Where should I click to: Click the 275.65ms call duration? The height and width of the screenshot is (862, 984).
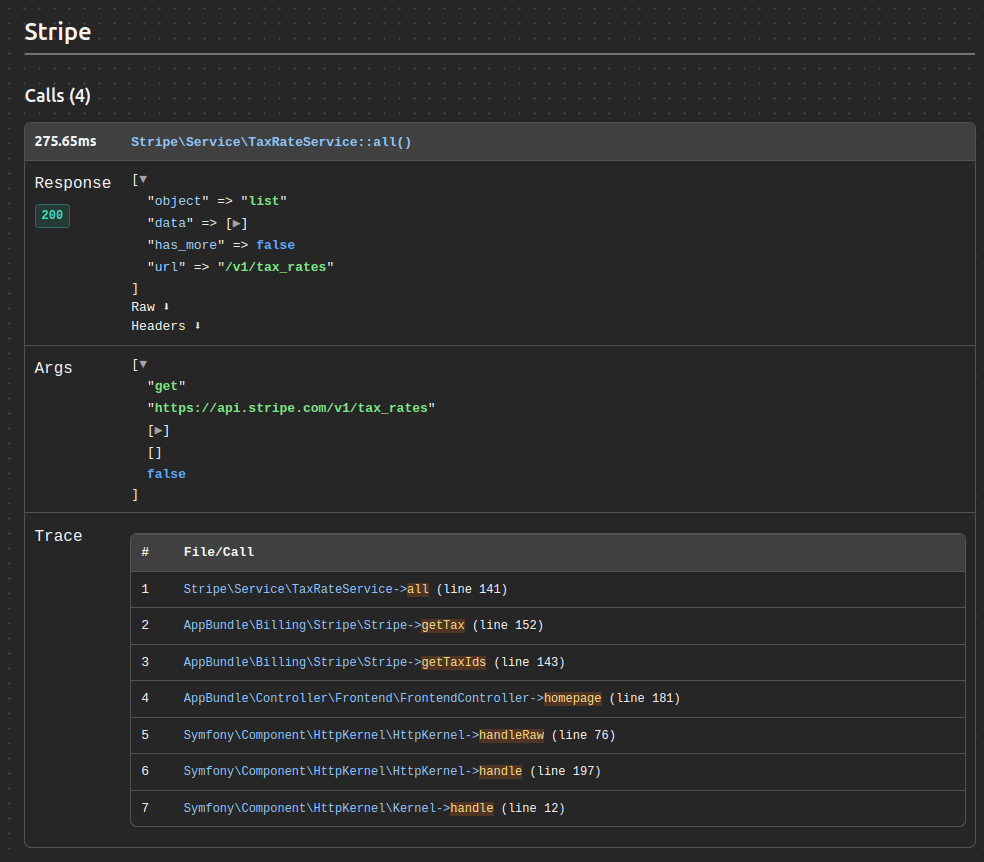pyautogui.click(x=66, y=142)
